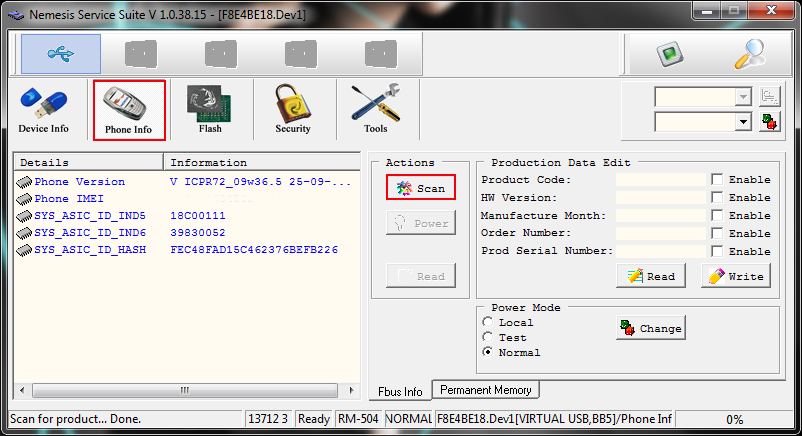The image size is (802, 436).
Task: Select the SYS_ASIC_ID_IND6 row
Action: click(x=187, y=233)
